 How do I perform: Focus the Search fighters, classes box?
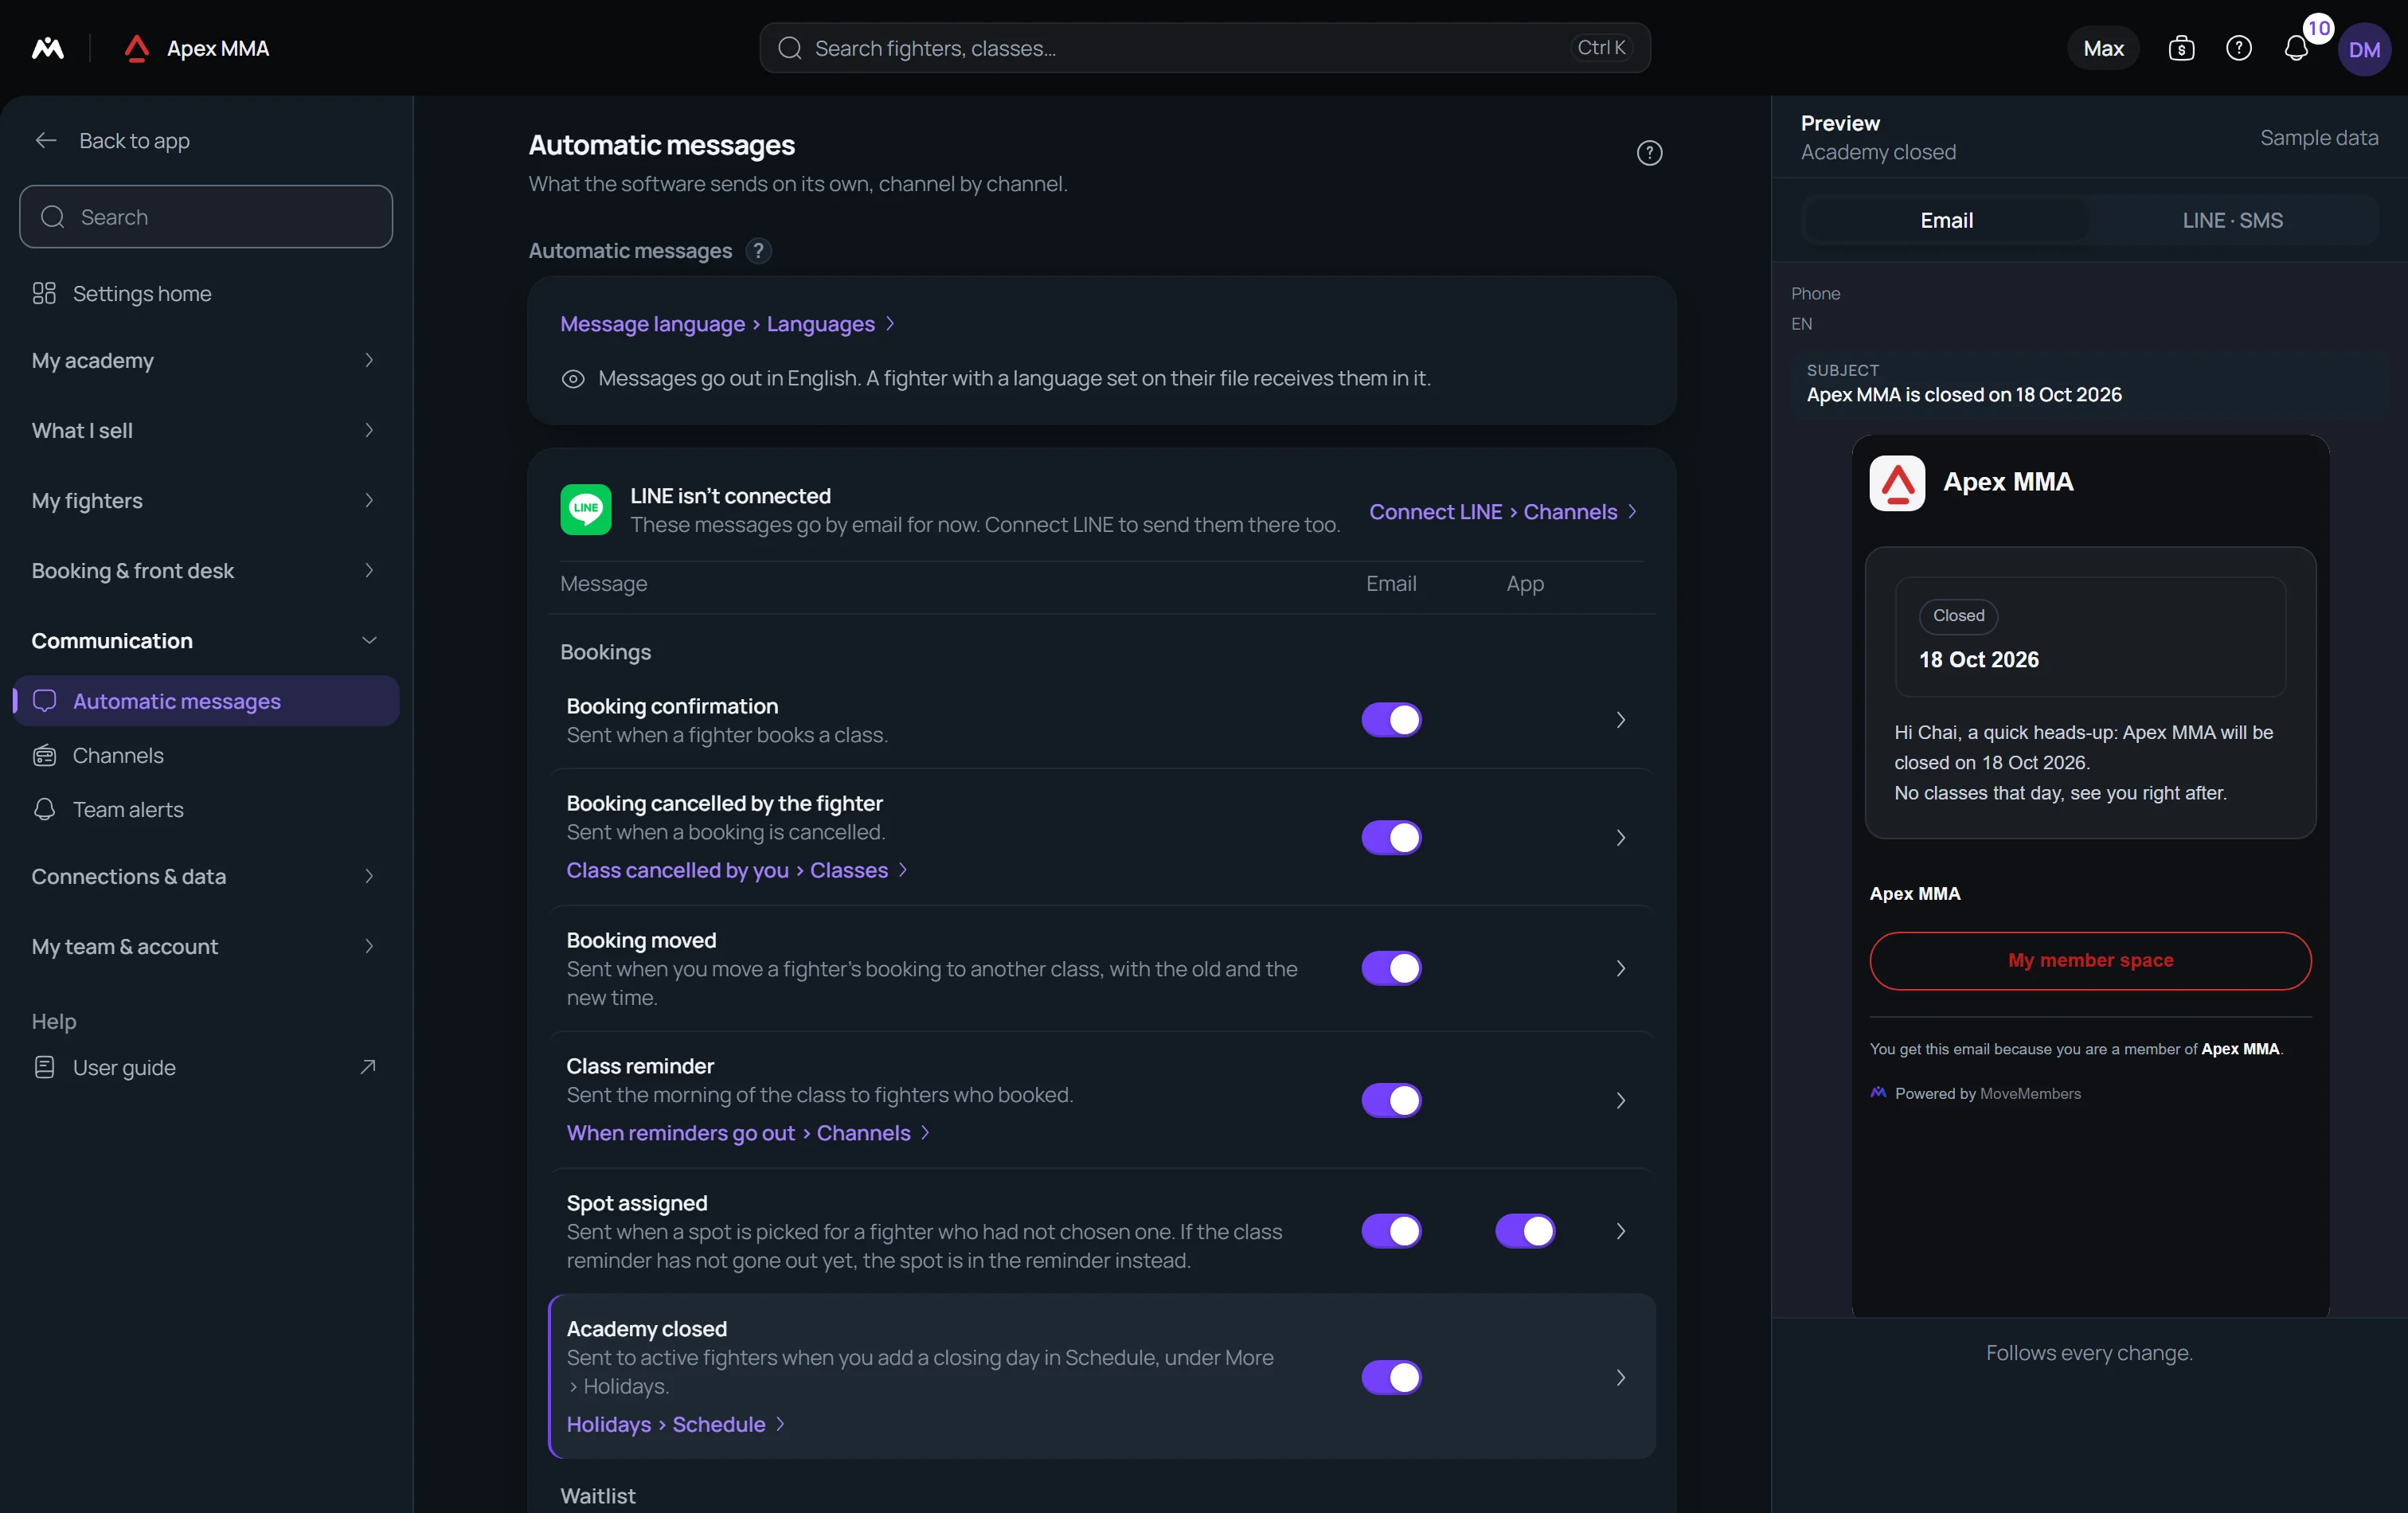click(x=1204, y=48)
